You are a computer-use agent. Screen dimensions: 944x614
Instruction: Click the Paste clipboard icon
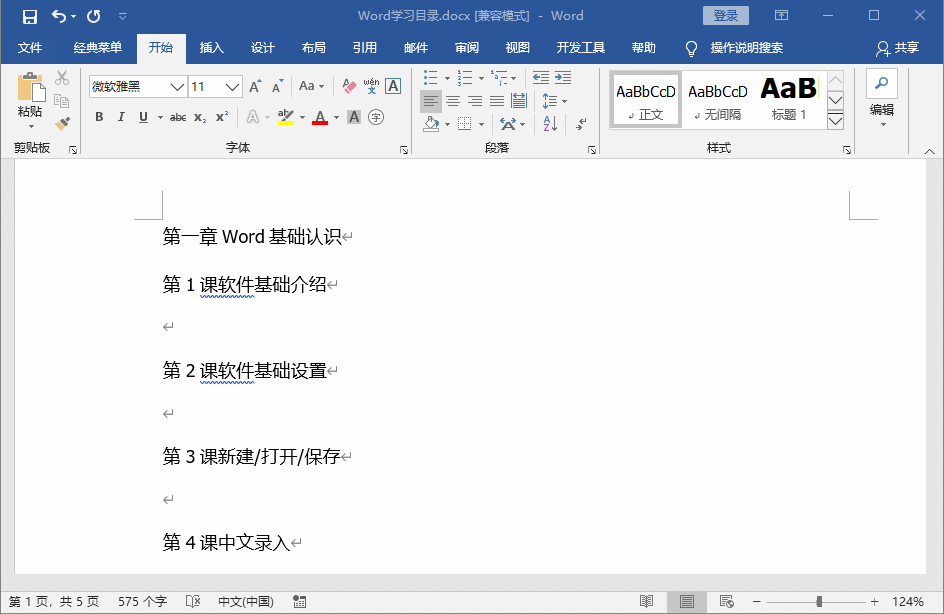(31, 87)
